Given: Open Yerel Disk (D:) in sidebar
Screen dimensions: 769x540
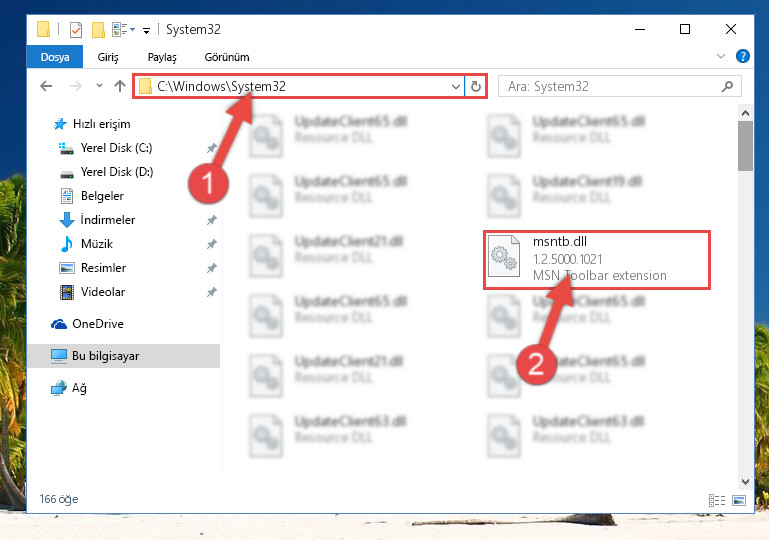Looking at the screenshot, I should point(117,172).
